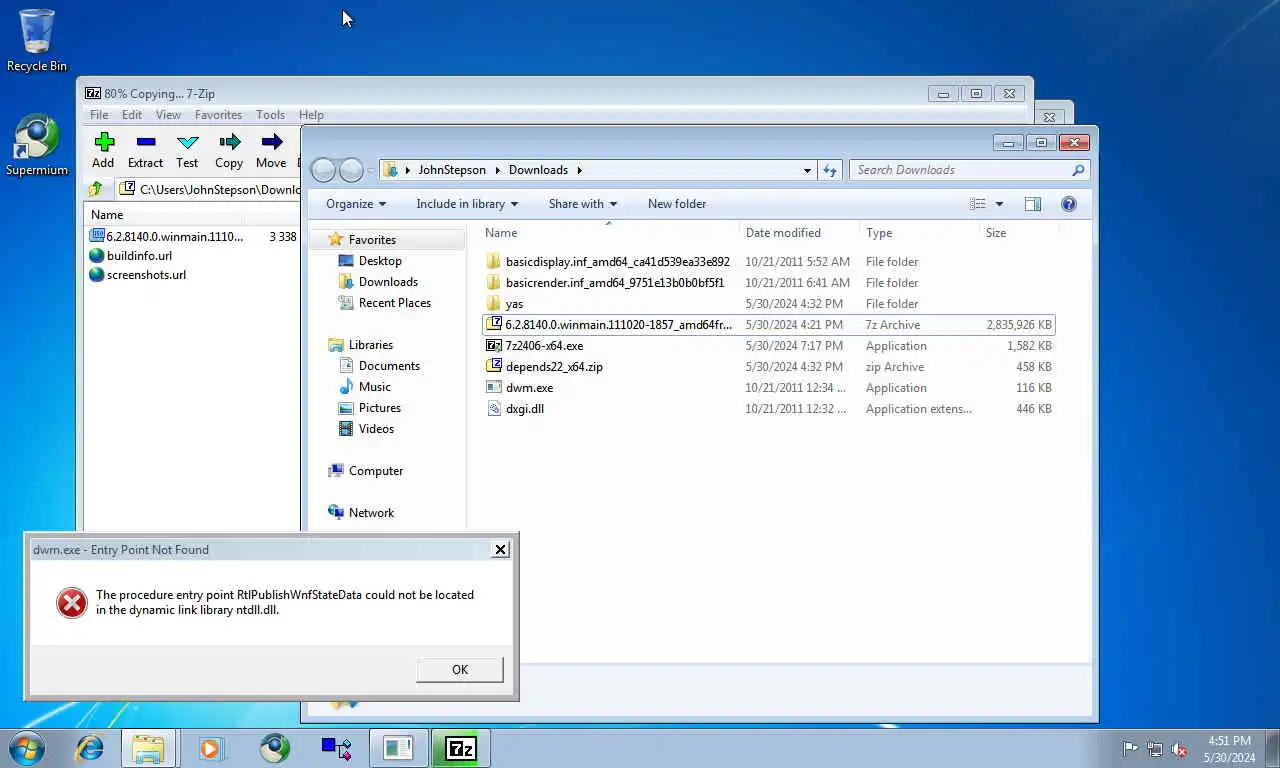The height and width of the screenshot is (768, 1280).
Task: Click the Explorer Forward navigation button
Action: coord(351,170)
